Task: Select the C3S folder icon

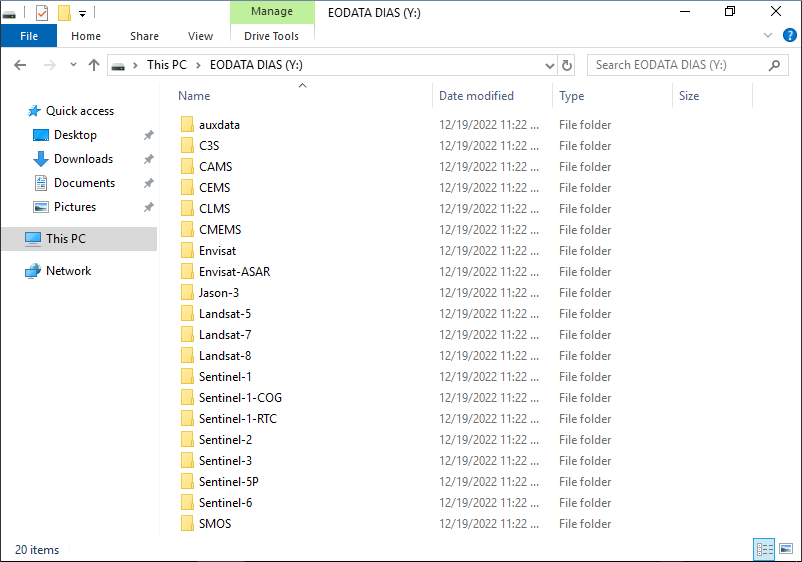Action: click(187, 145)
